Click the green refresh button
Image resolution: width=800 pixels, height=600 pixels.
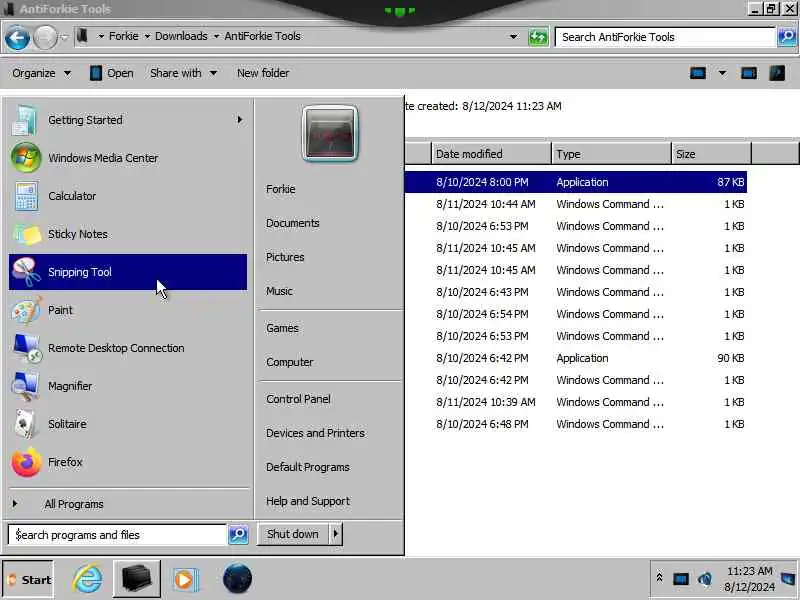pos(538,37)
